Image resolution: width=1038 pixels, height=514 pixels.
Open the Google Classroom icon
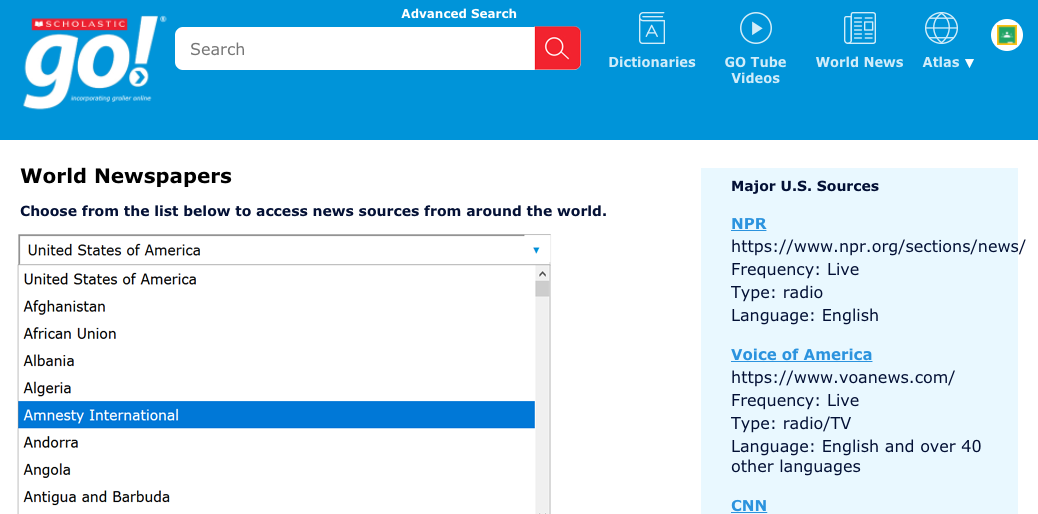pos(1006,35)
